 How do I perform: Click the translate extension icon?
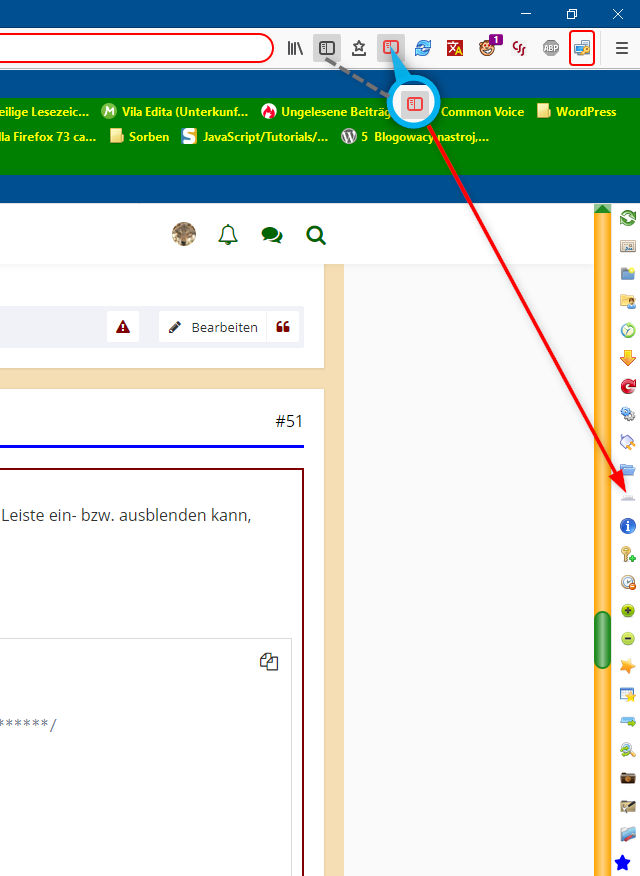coord(455,48)
